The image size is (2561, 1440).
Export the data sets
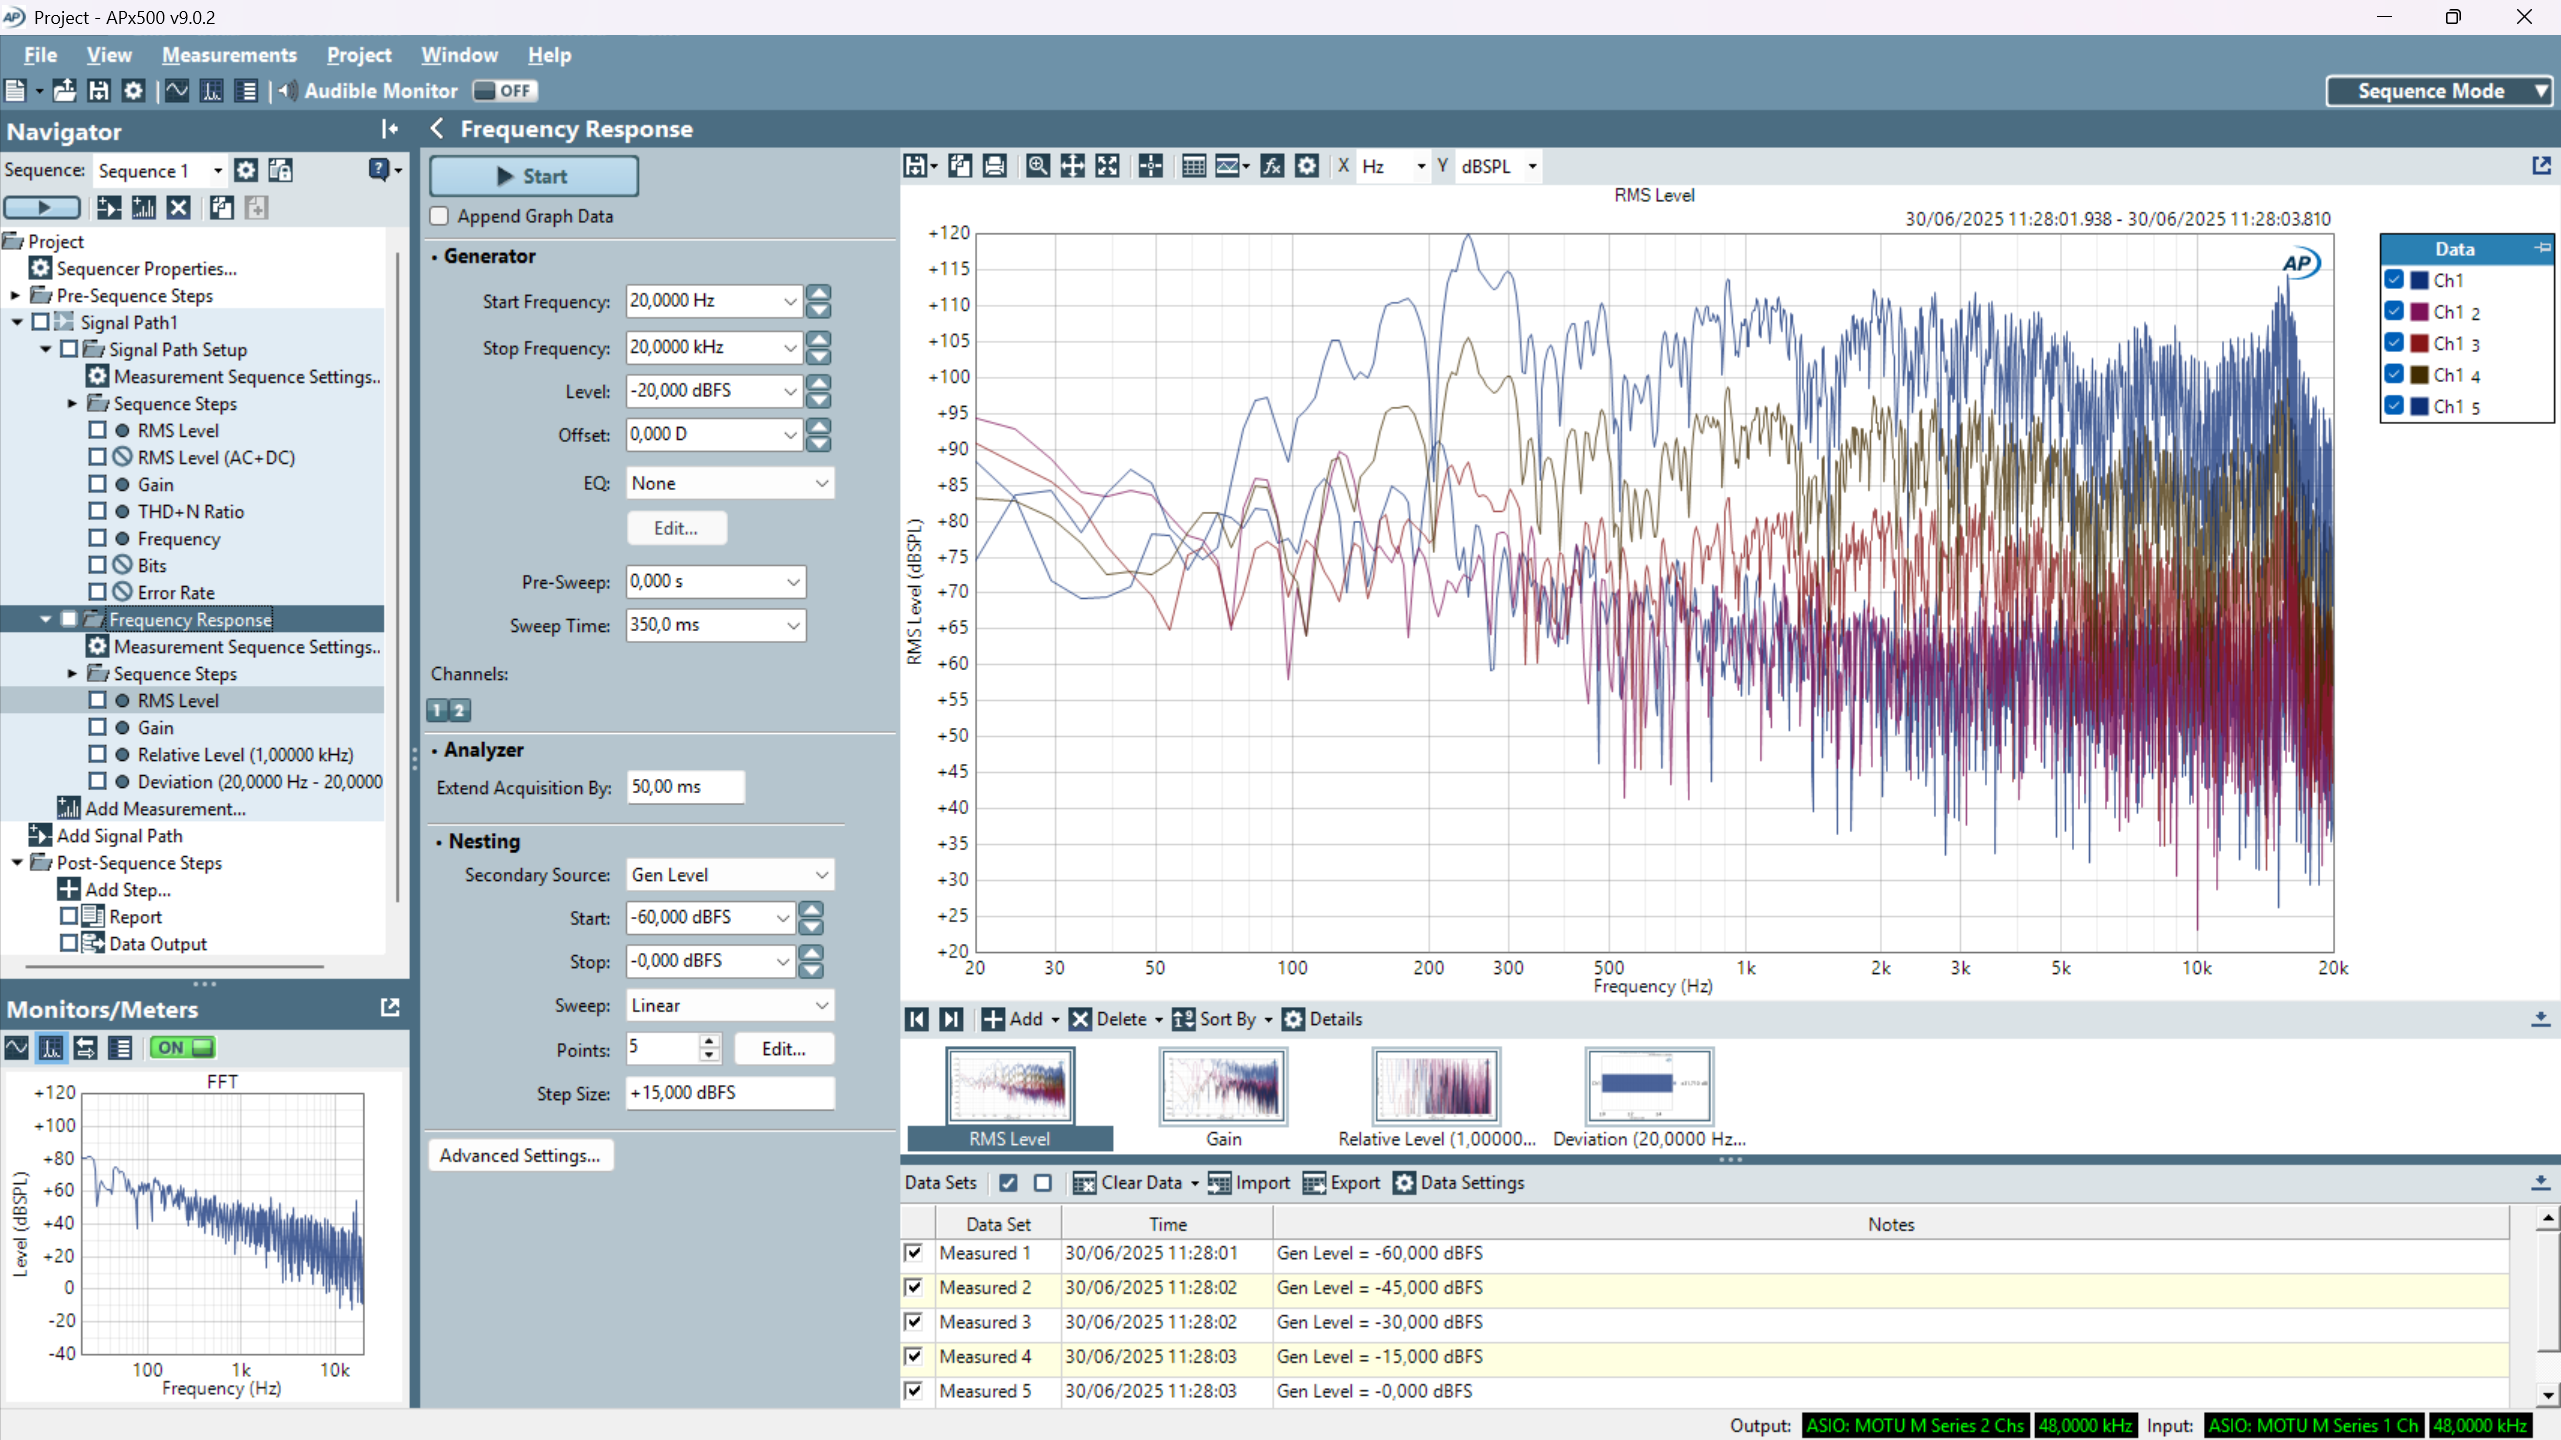pyautogui.click(x=1341, y=1183)
